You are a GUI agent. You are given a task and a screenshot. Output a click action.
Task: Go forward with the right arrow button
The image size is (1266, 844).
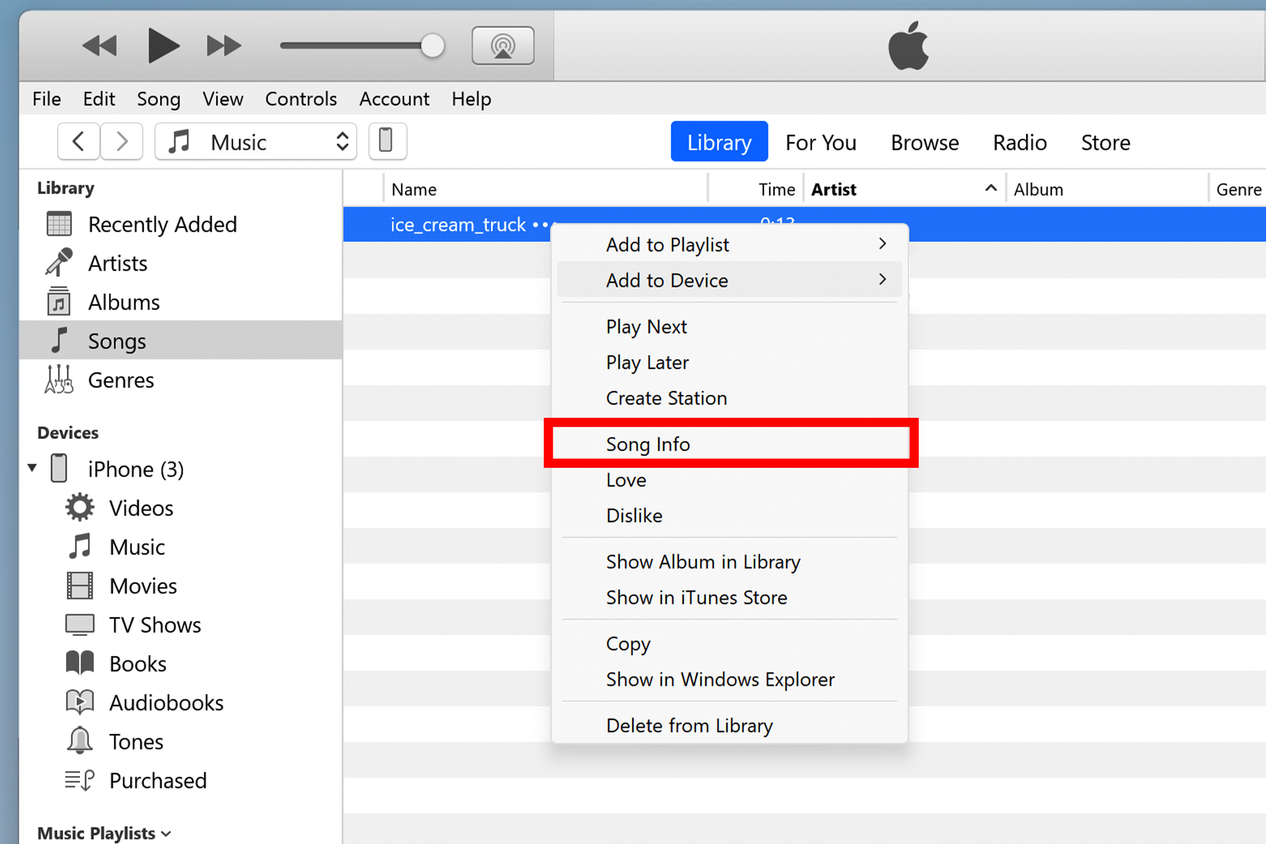[122, 141]
